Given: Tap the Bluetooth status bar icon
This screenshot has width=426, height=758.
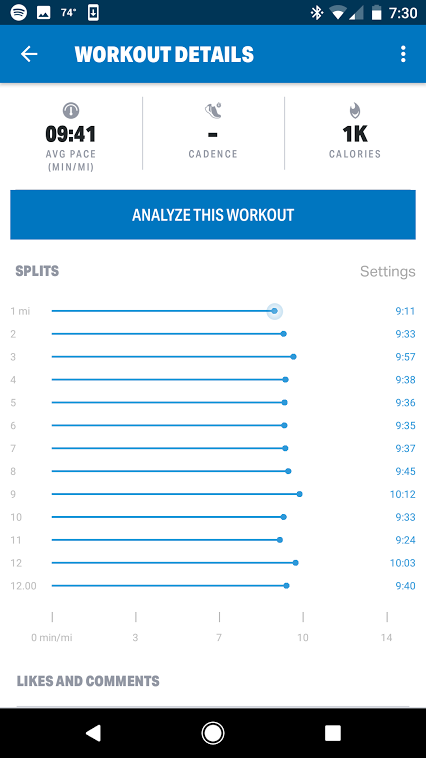Looking at the screenshot, I should 317,13.
